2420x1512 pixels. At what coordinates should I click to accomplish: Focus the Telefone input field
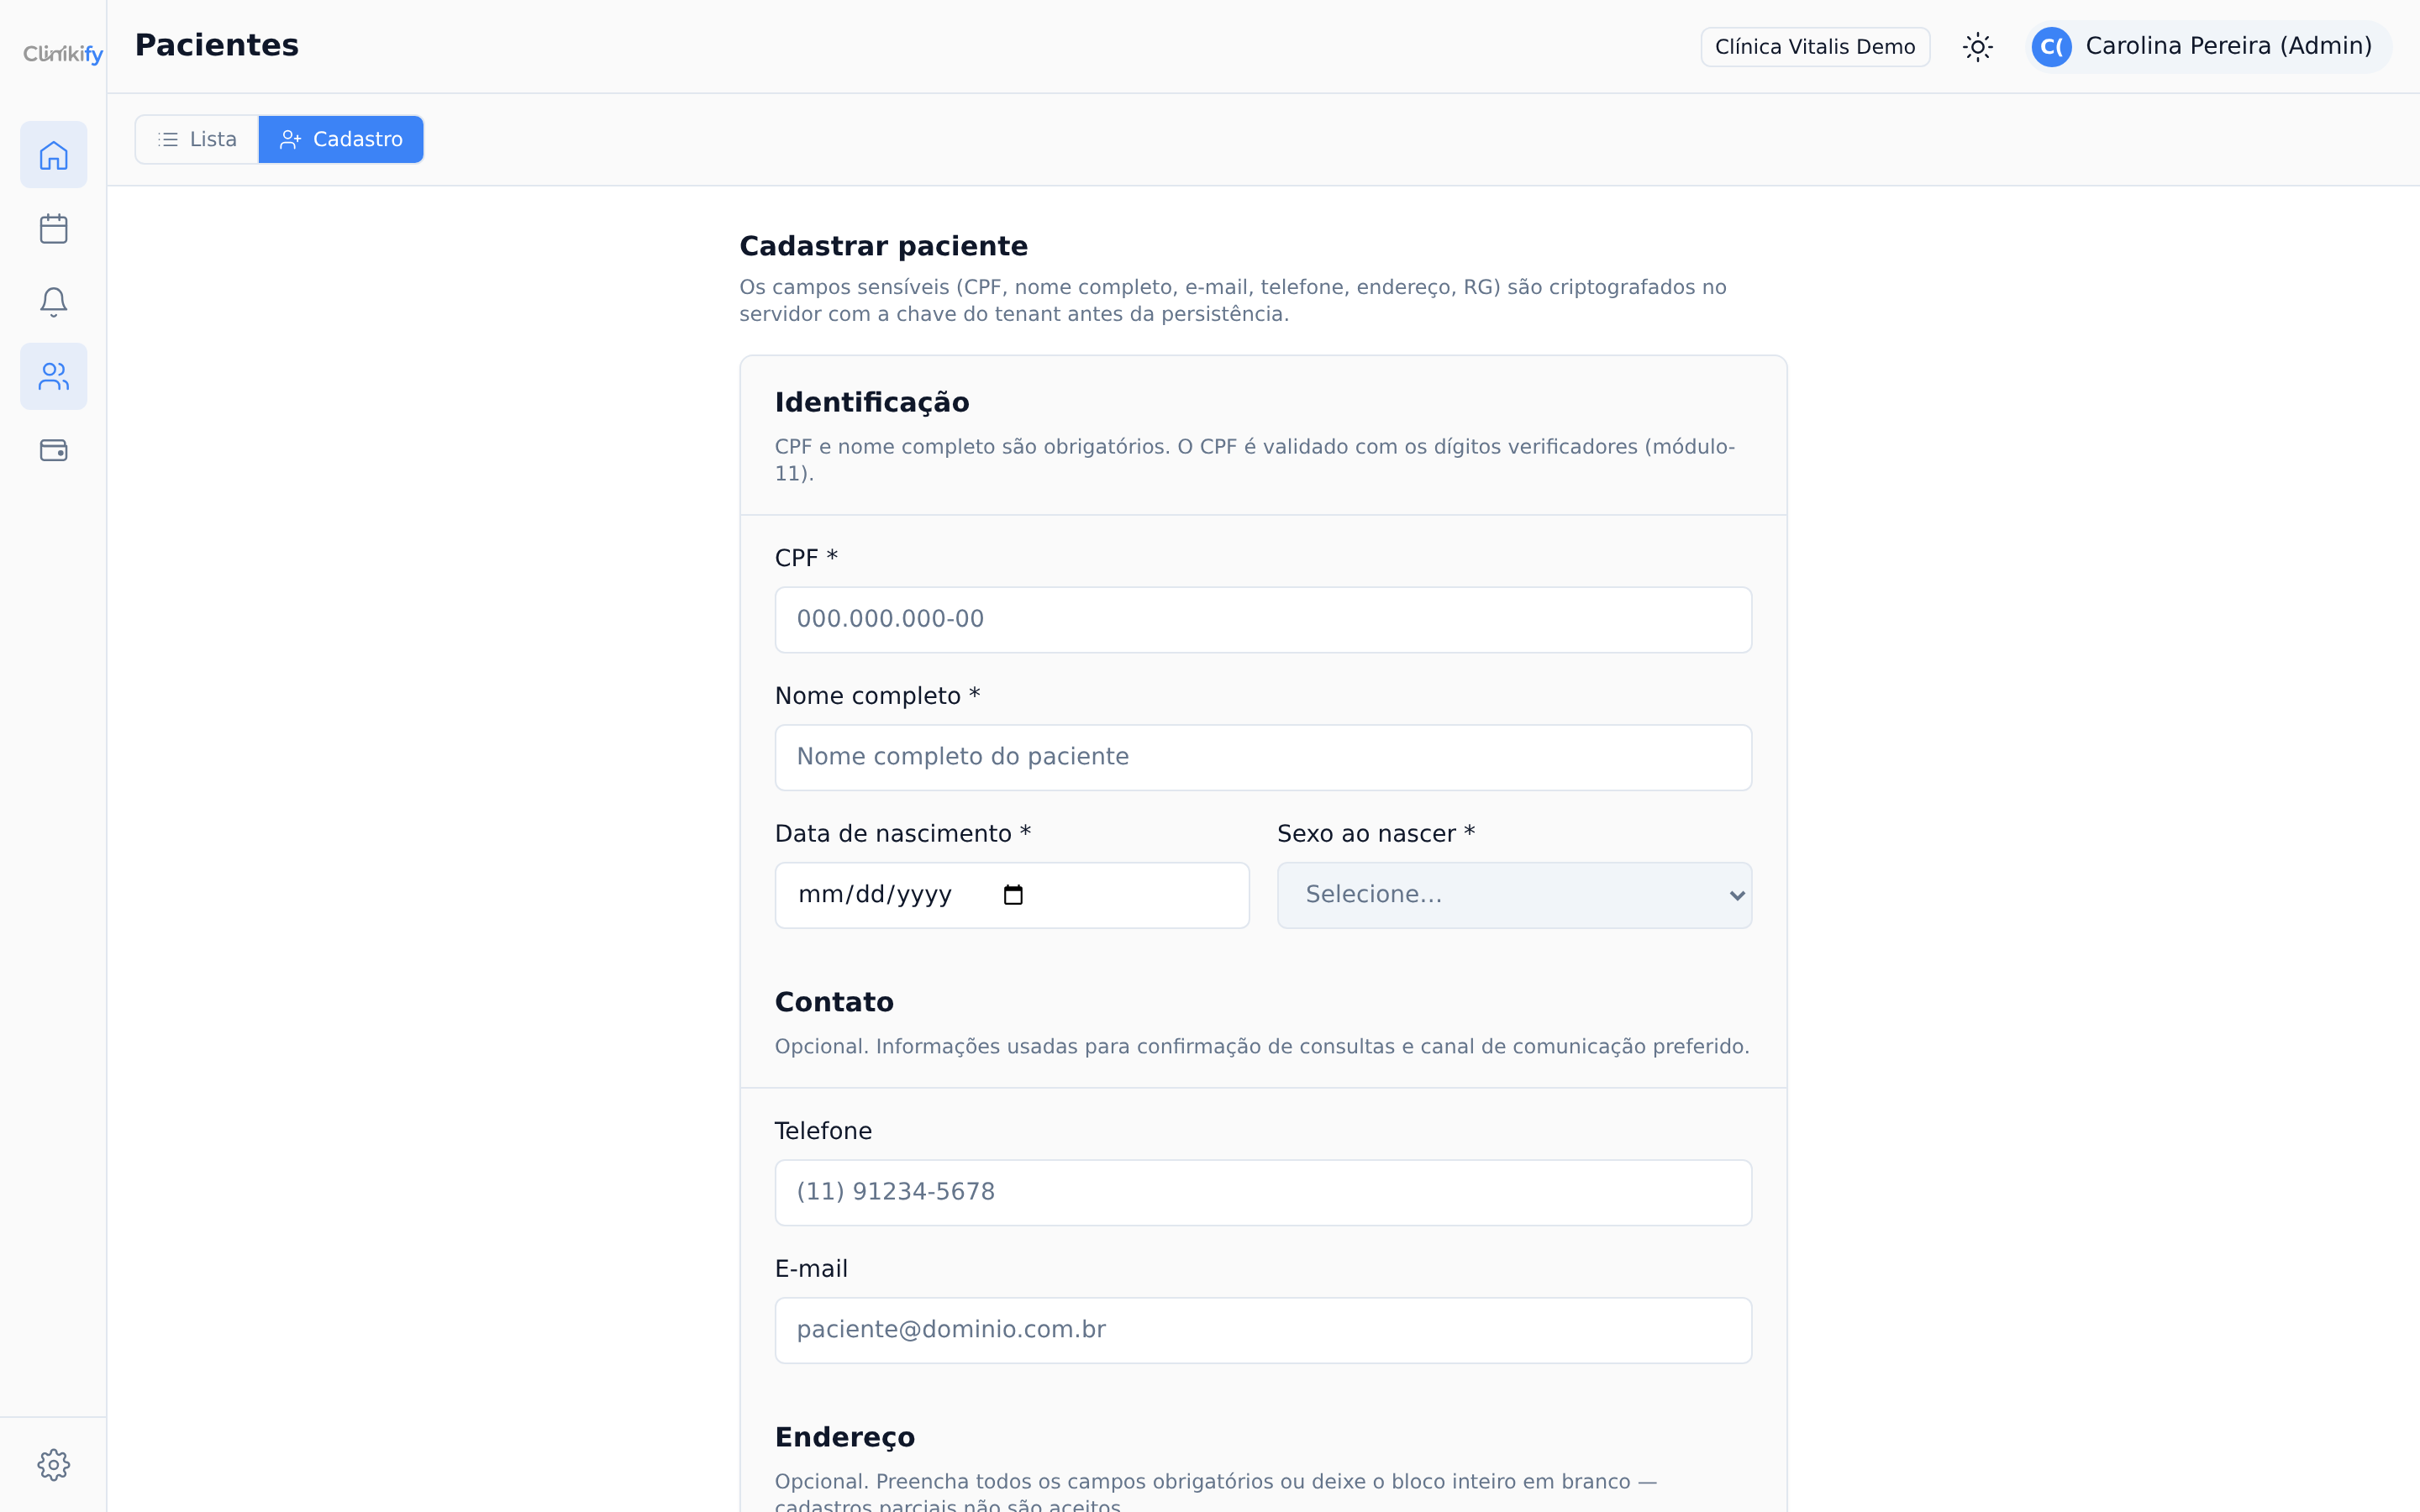pos(1263,1193)
